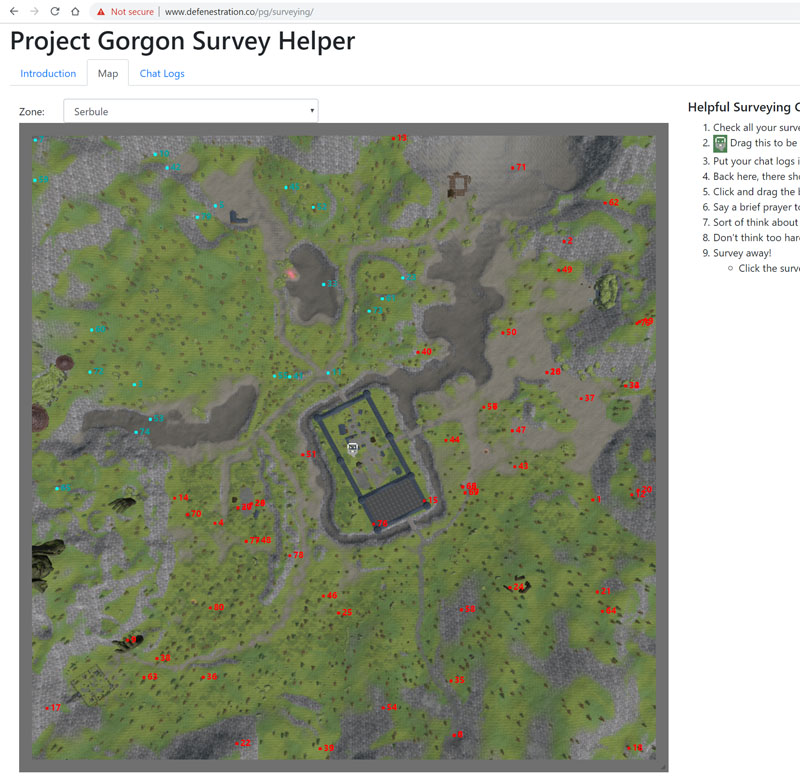Image resolution: width=800 pixels, height=777 pixels.
Task: Click the green survey helper bookmarklet icon
Action: [x=720, y=143]
